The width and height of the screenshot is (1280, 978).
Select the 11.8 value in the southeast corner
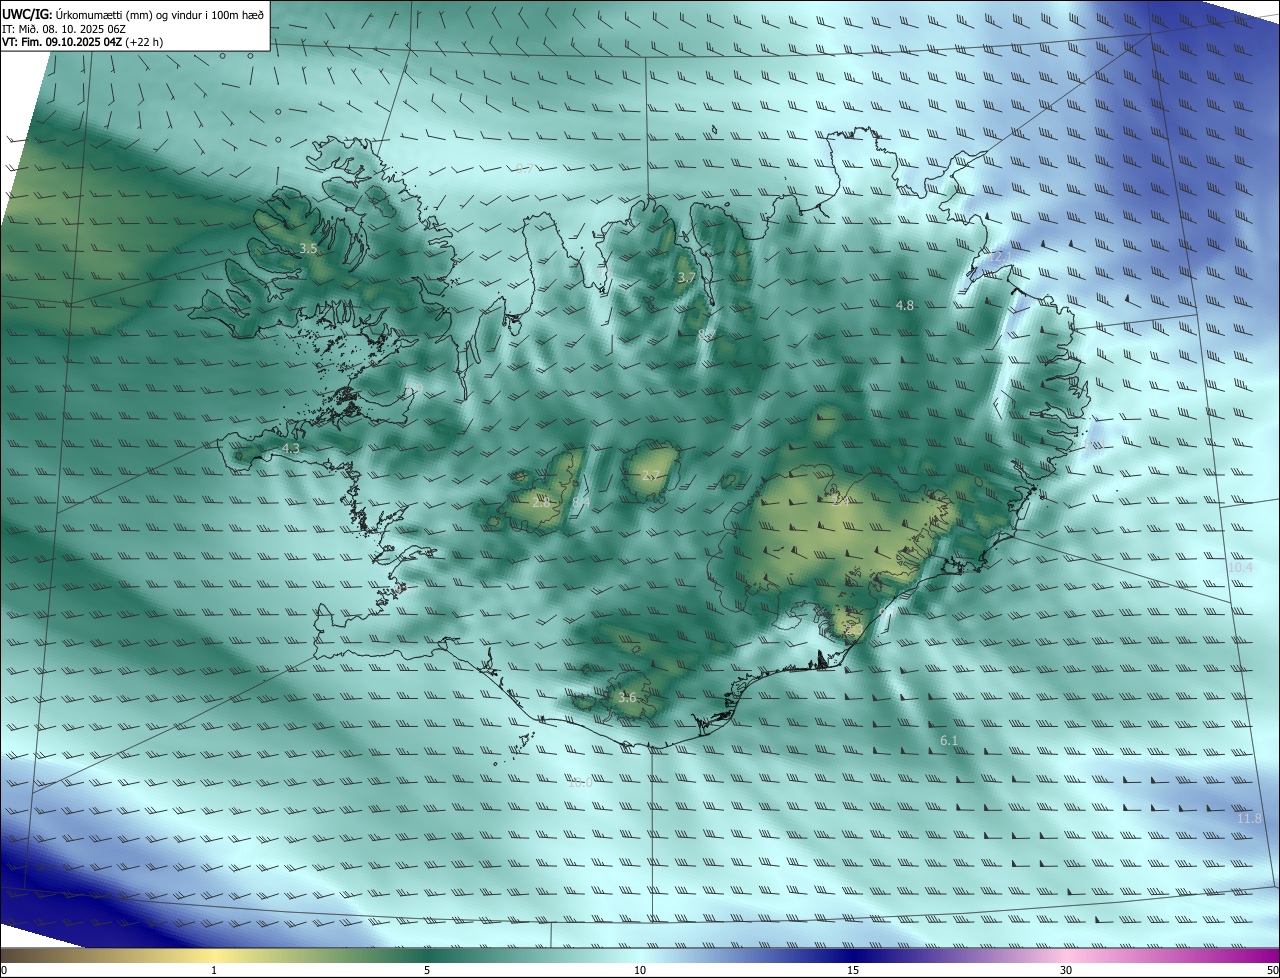pyautogui.click(x=1250, y=818)
